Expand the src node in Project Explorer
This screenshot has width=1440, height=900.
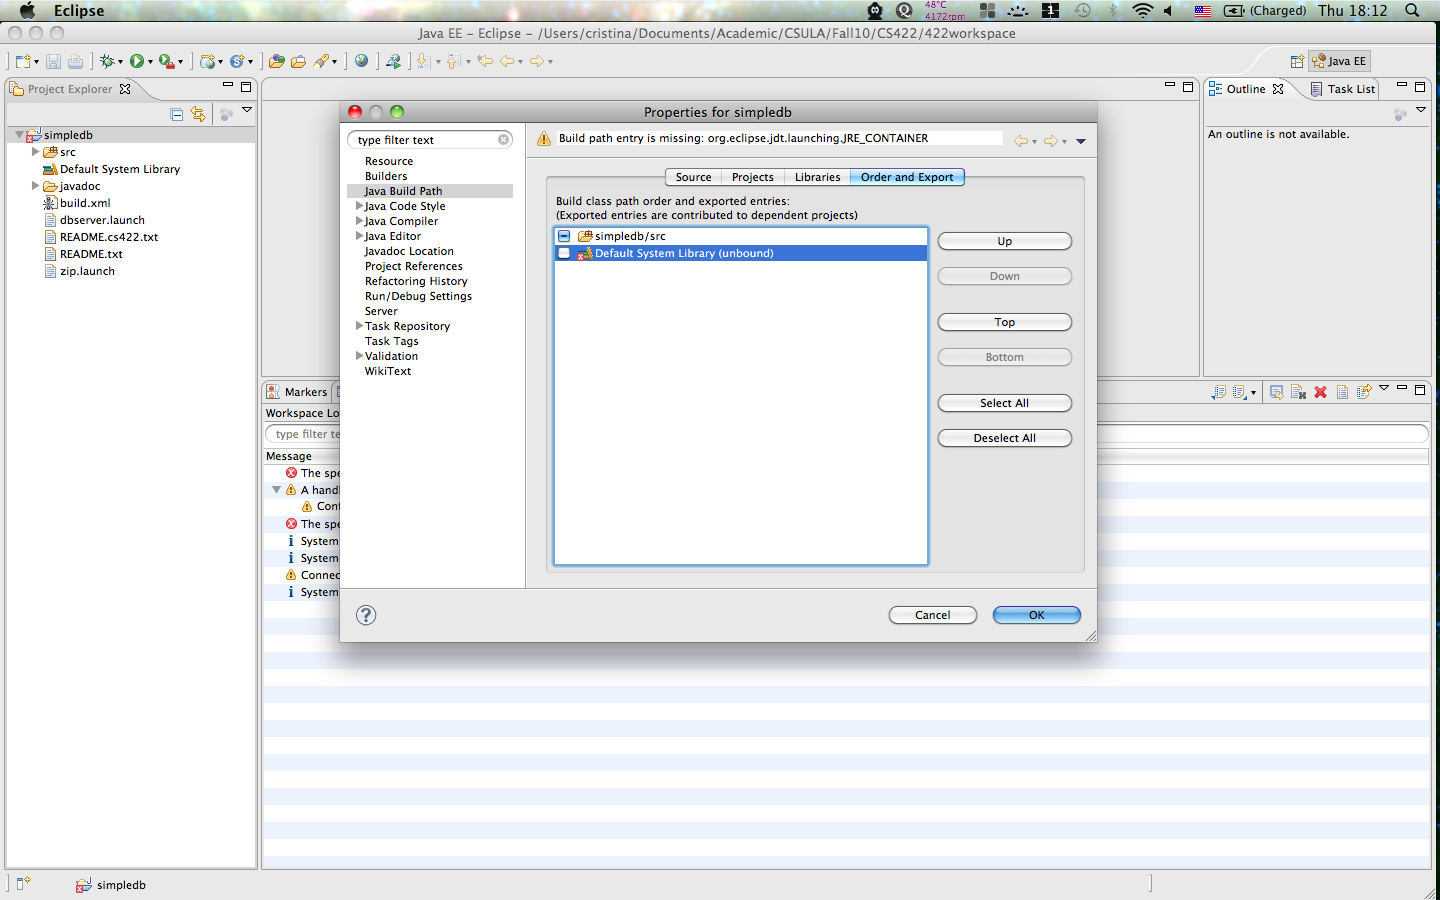(x=36, y=151)
